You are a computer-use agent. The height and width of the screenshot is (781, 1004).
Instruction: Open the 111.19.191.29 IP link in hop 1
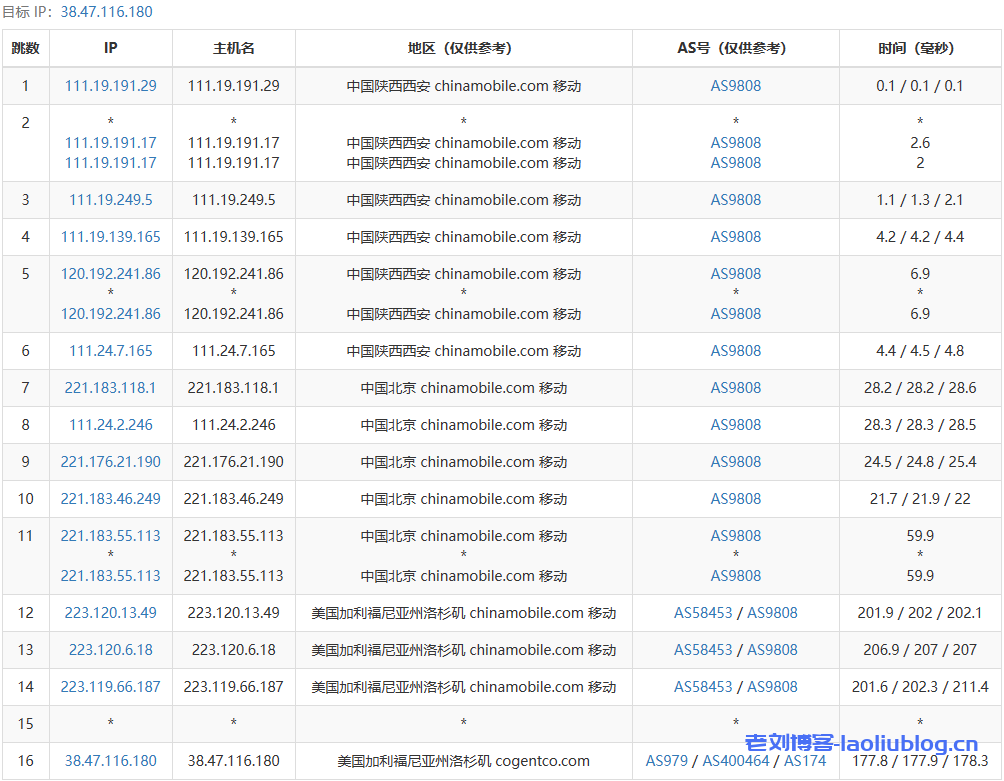point(111,86)
